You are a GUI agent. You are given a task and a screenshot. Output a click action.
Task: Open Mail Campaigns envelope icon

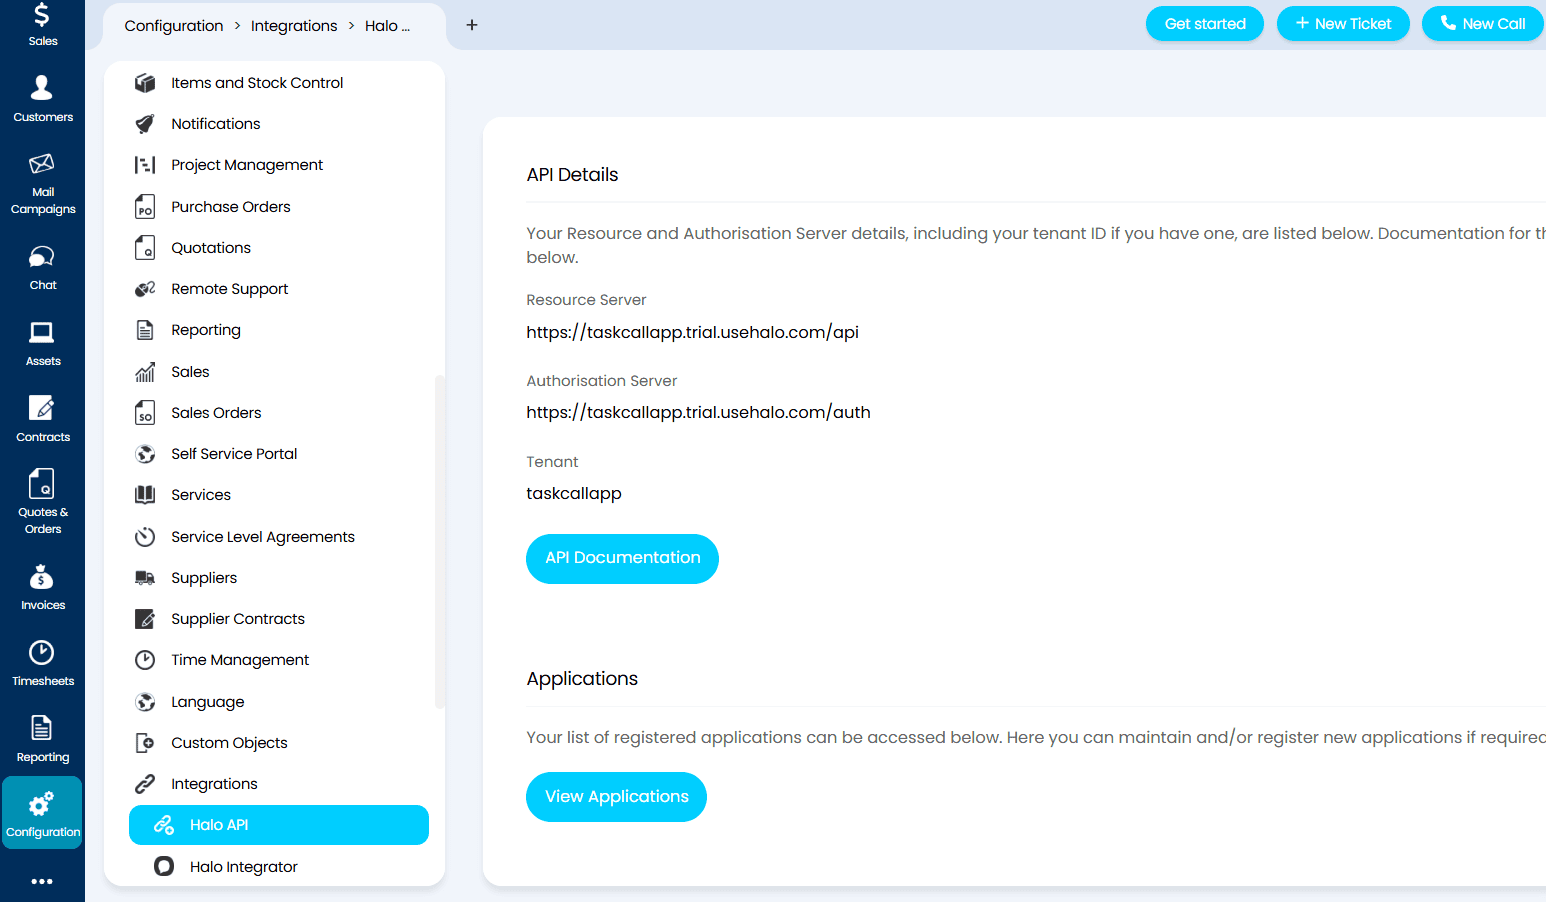(42, 164)
